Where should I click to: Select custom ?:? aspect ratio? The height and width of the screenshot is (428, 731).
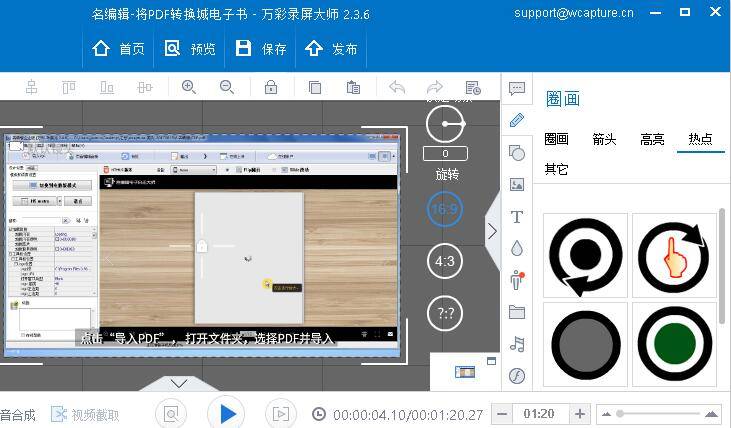click(445, 313)
